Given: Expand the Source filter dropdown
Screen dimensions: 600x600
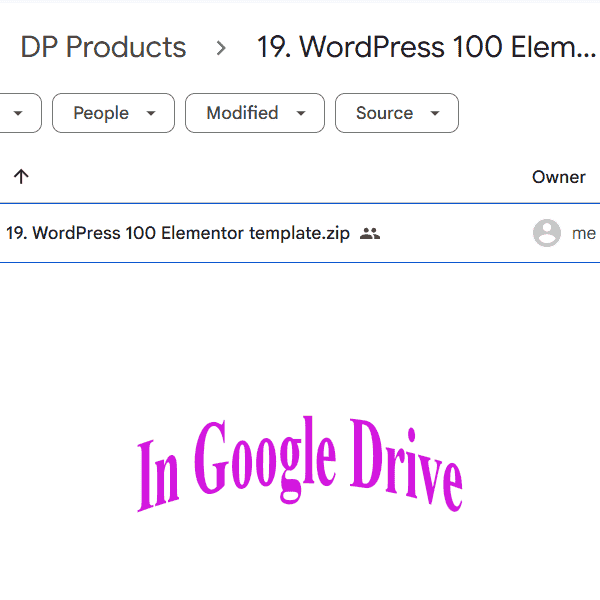Looking at the screenshot, I should click(x=397, y=113).
